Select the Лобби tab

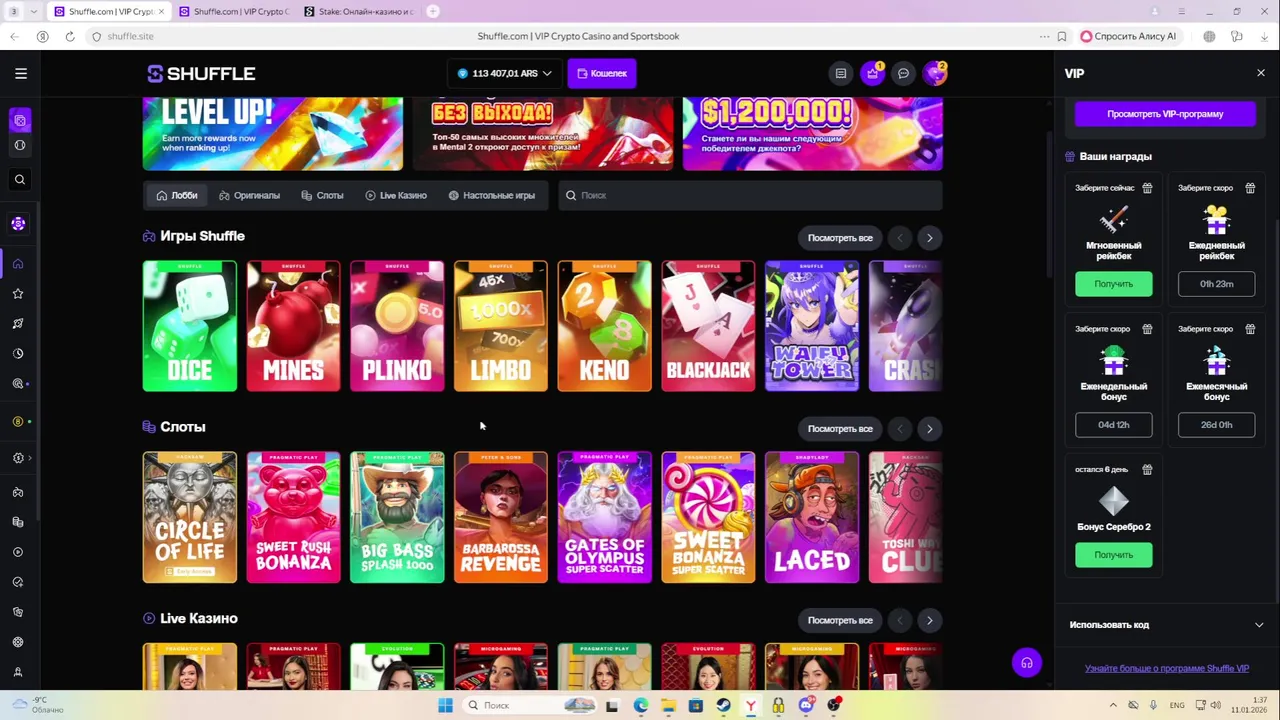pos(177,195)
